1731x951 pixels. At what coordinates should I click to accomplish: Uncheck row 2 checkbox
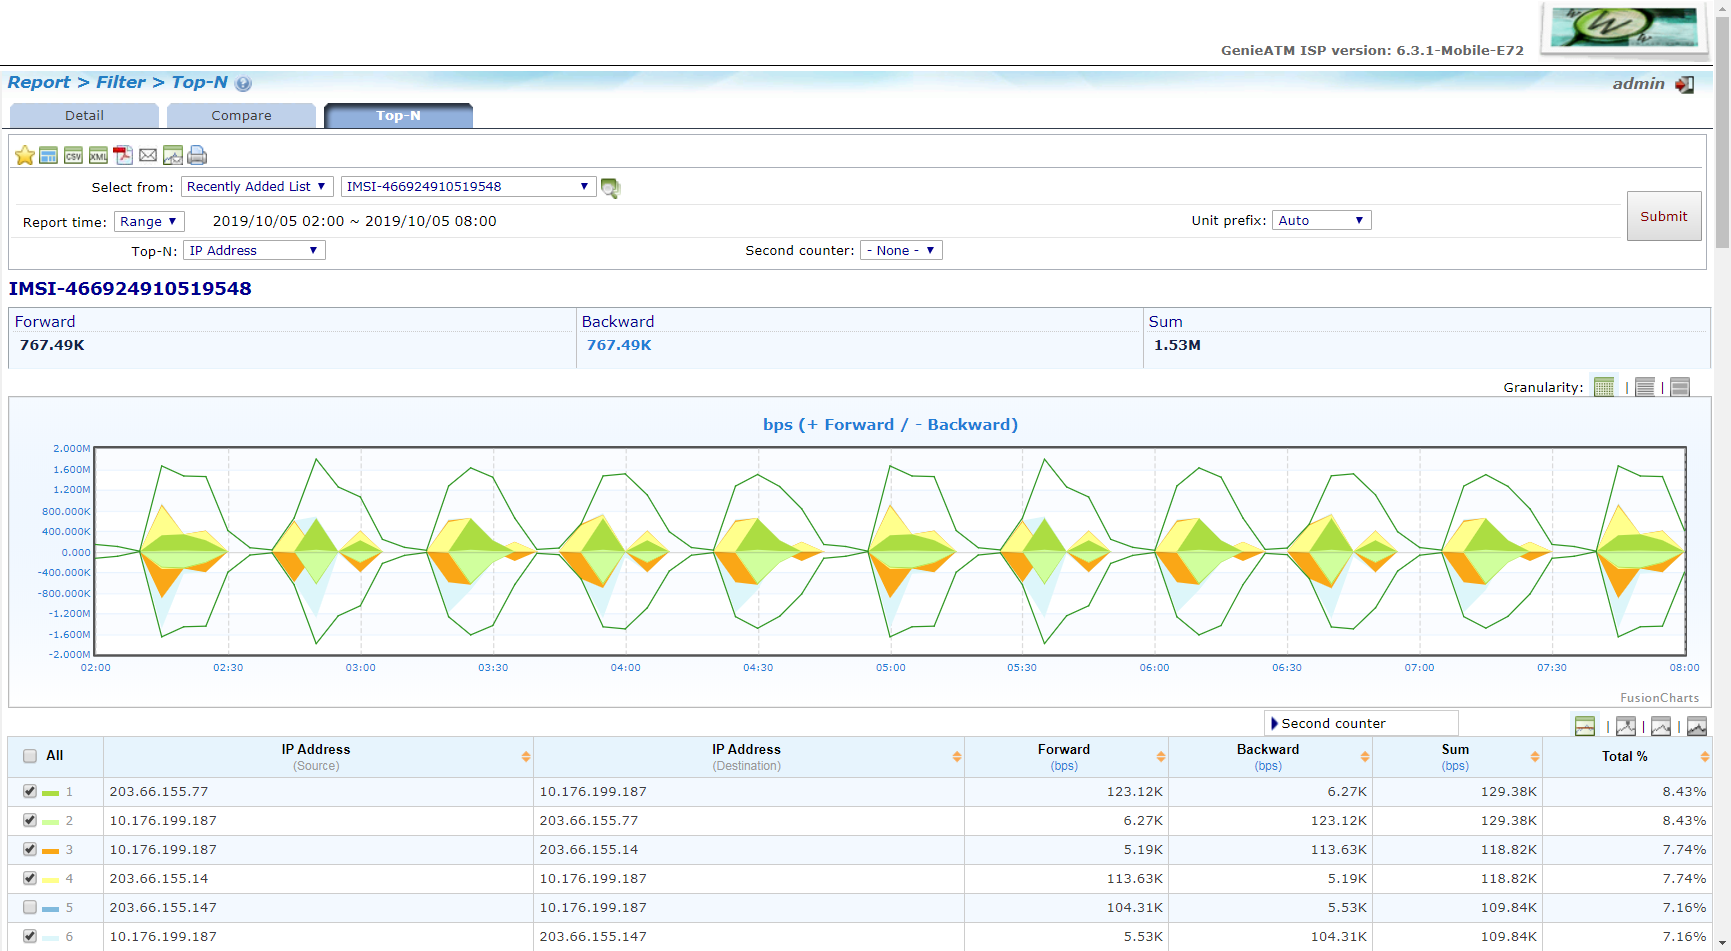pyautogui.click(x=30, y=820)
